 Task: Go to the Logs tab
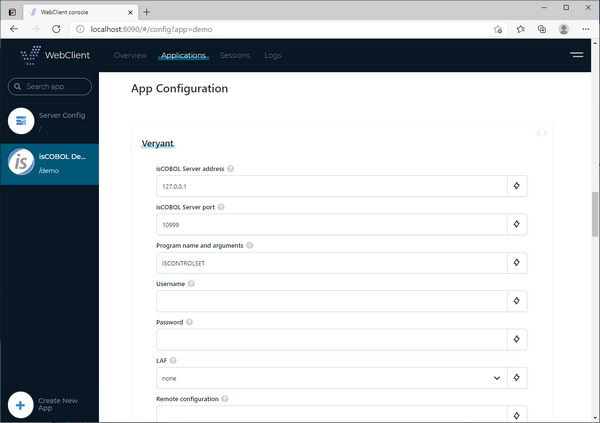(273, 55)
